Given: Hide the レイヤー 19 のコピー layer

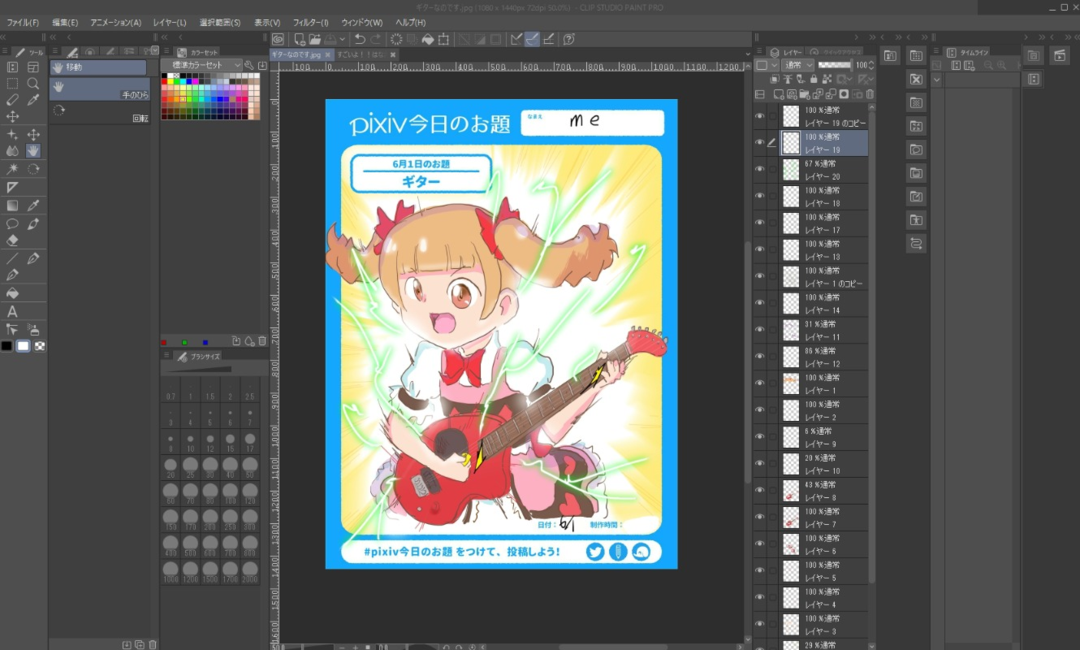Looking at the screenshot, I should pyautogui.click(x=759, y=116).
